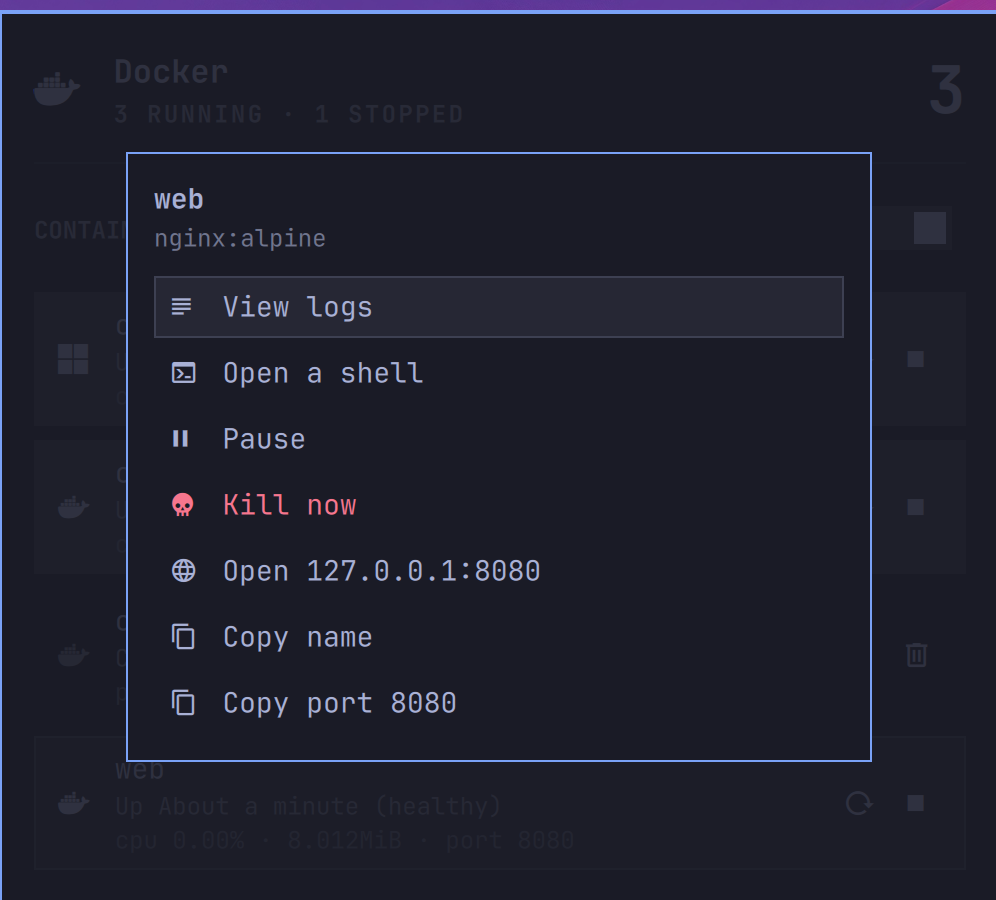
Task: Open 127.0.0.1:8080 in browser
Action: [x=499, y=571]
